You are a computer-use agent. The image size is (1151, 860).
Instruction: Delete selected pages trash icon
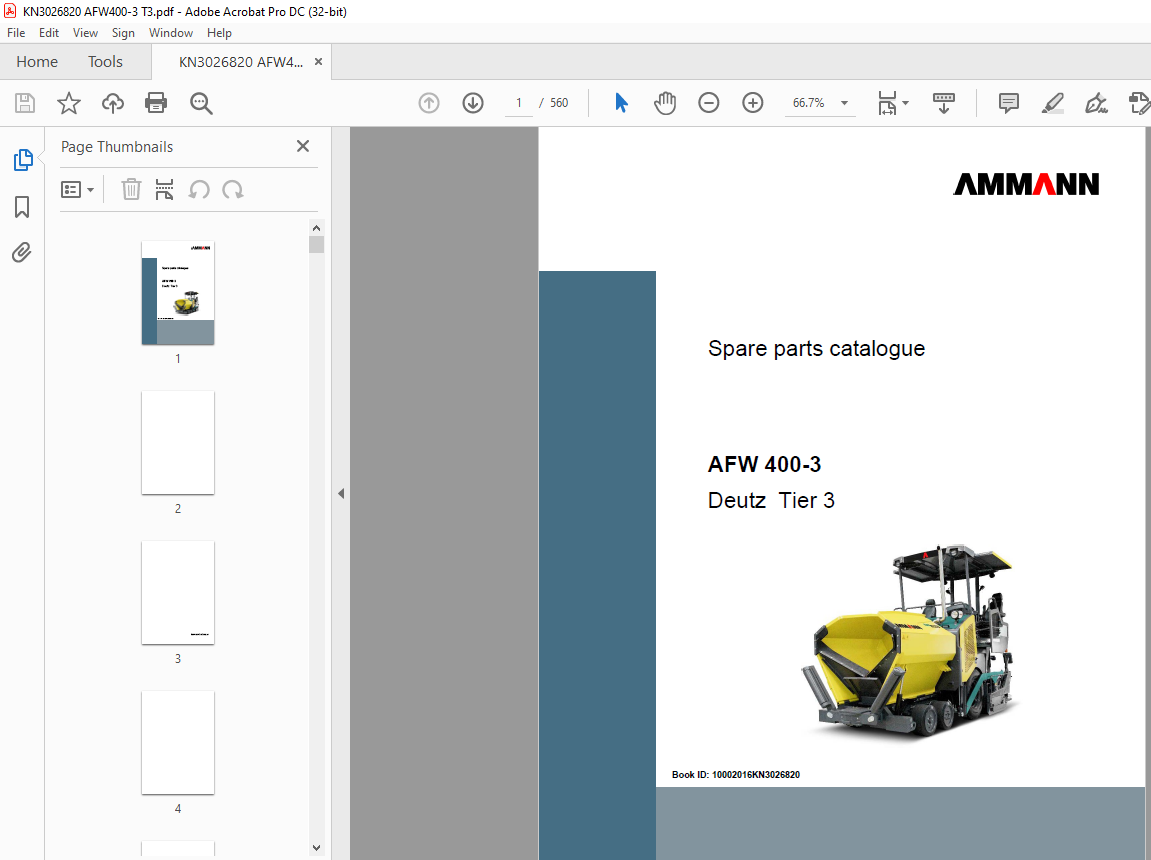(x=131, y=189)
